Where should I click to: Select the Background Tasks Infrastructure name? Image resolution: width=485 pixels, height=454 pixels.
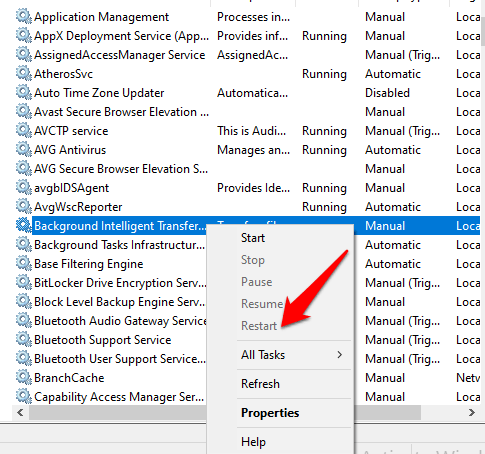pos(119,245)
